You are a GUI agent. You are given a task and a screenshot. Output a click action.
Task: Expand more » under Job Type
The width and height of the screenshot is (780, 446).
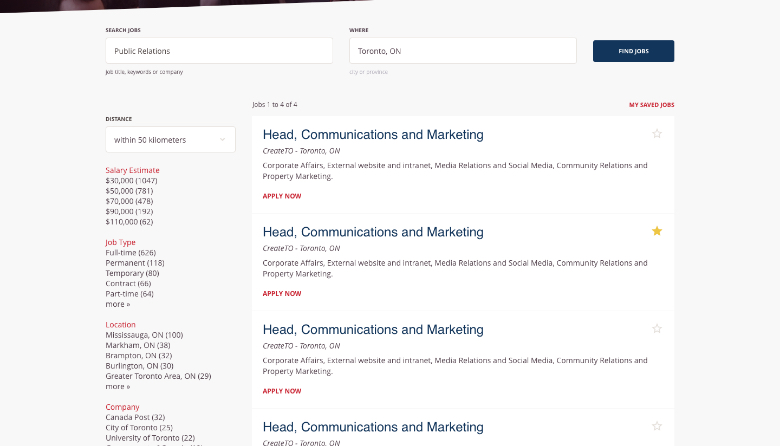tap(118, 304)
